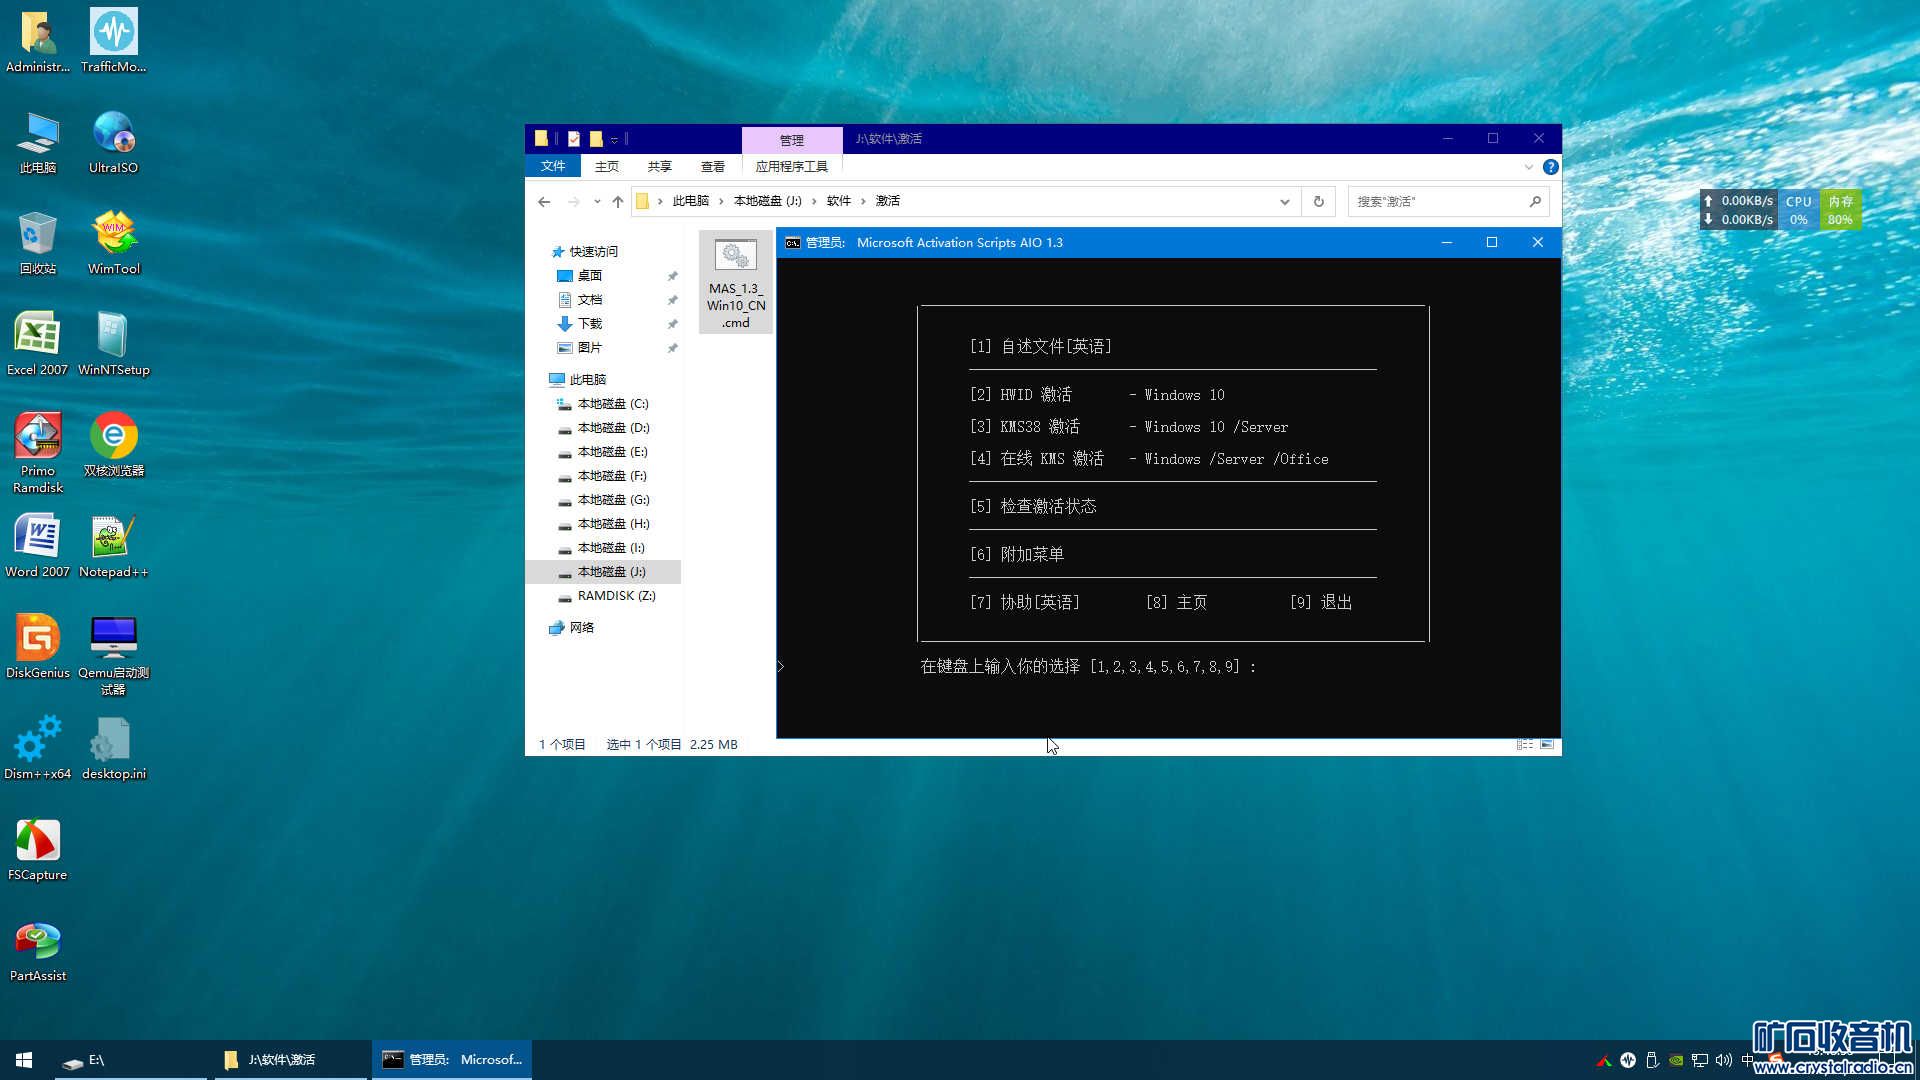1920x1080 pixels.
Task: Click the Windows Start button
Action: [24, 1059]
